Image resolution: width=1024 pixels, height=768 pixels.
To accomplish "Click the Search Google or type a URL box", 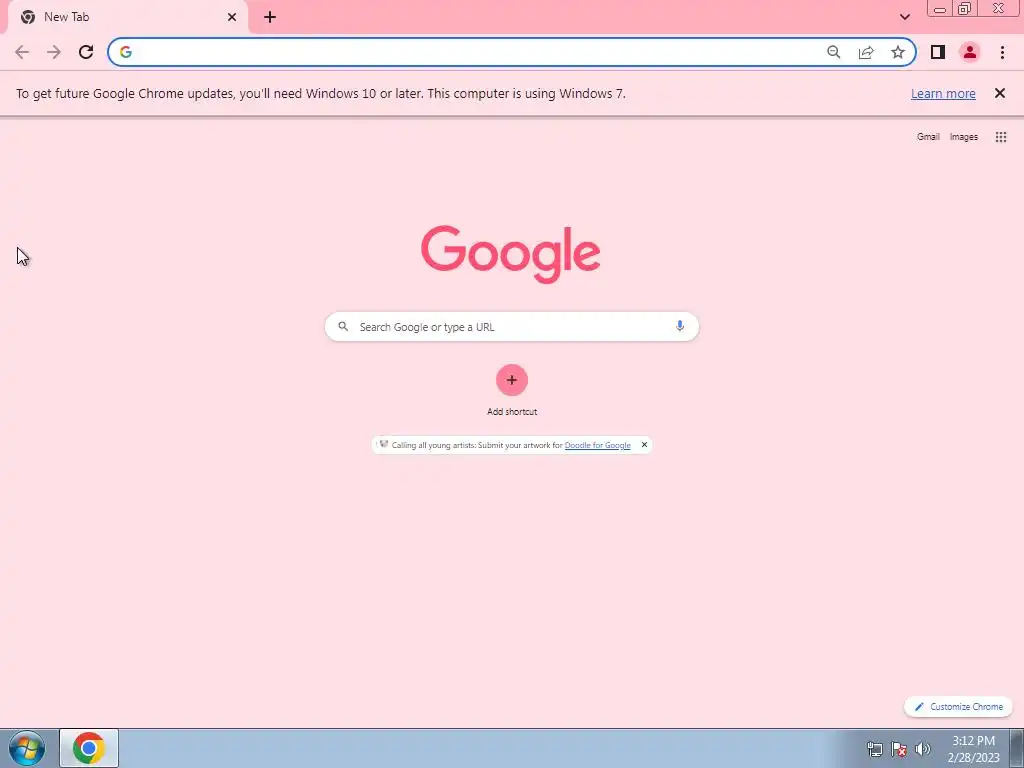I will [512, 327].
